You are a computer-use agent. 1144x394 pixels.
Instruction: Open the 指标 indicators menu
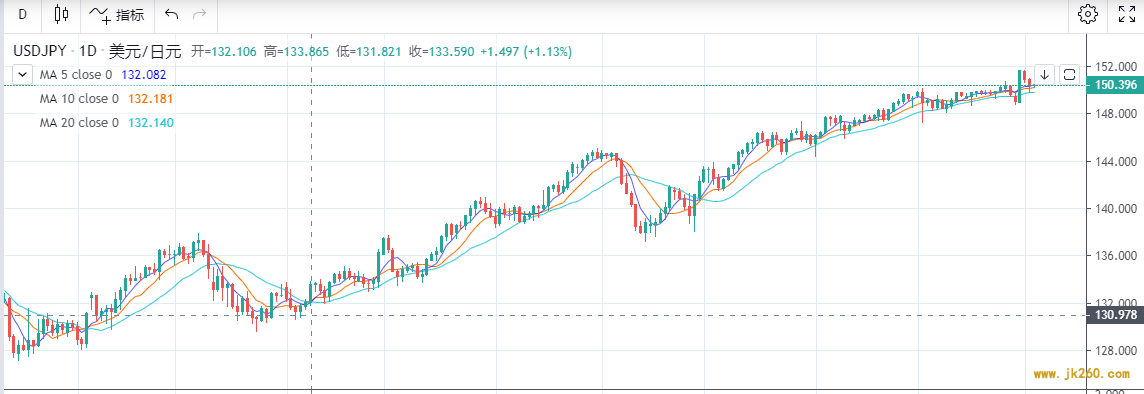pyautogui.click(x=117, y=15)
